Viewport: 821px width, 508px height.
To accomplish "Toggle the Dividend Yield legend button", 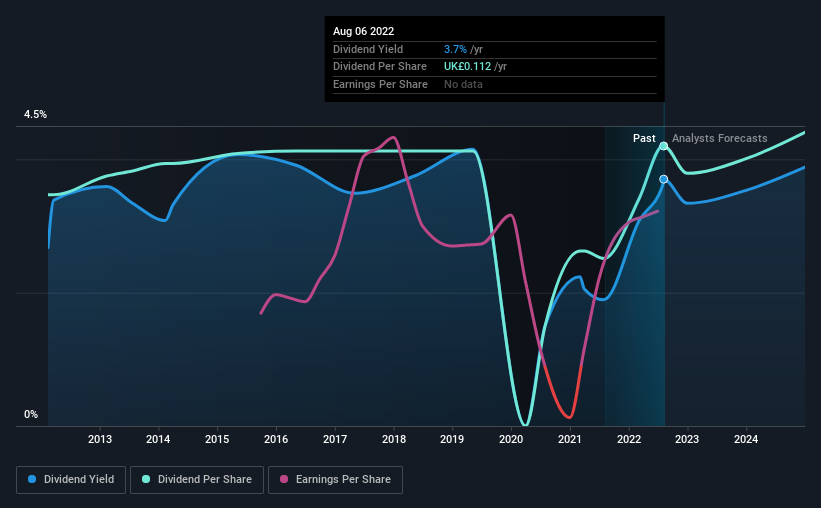I will click(71, 480).
